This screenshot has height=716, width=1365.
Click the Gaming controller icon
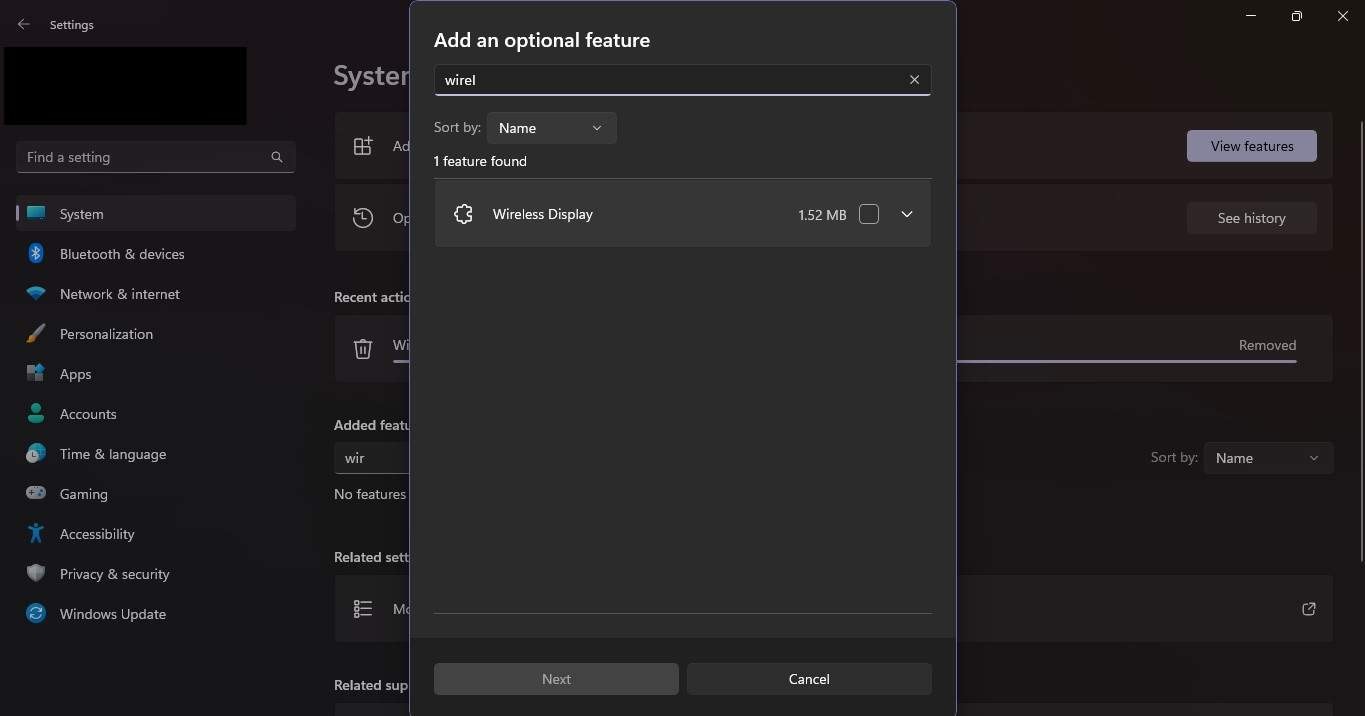pos(36,494)
